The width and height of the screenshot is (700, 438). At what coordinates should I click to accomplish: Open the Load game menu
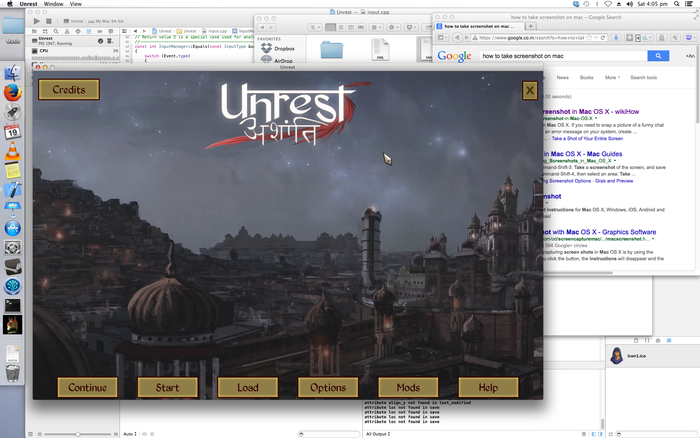click(248, 388)
